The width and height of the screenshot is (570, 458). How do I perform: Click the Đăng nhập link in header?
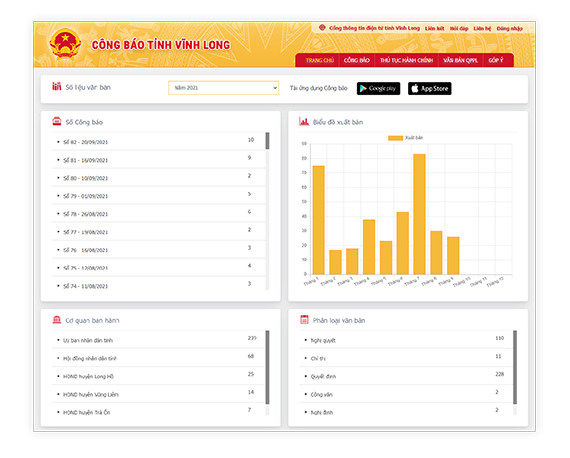point(510,28)
